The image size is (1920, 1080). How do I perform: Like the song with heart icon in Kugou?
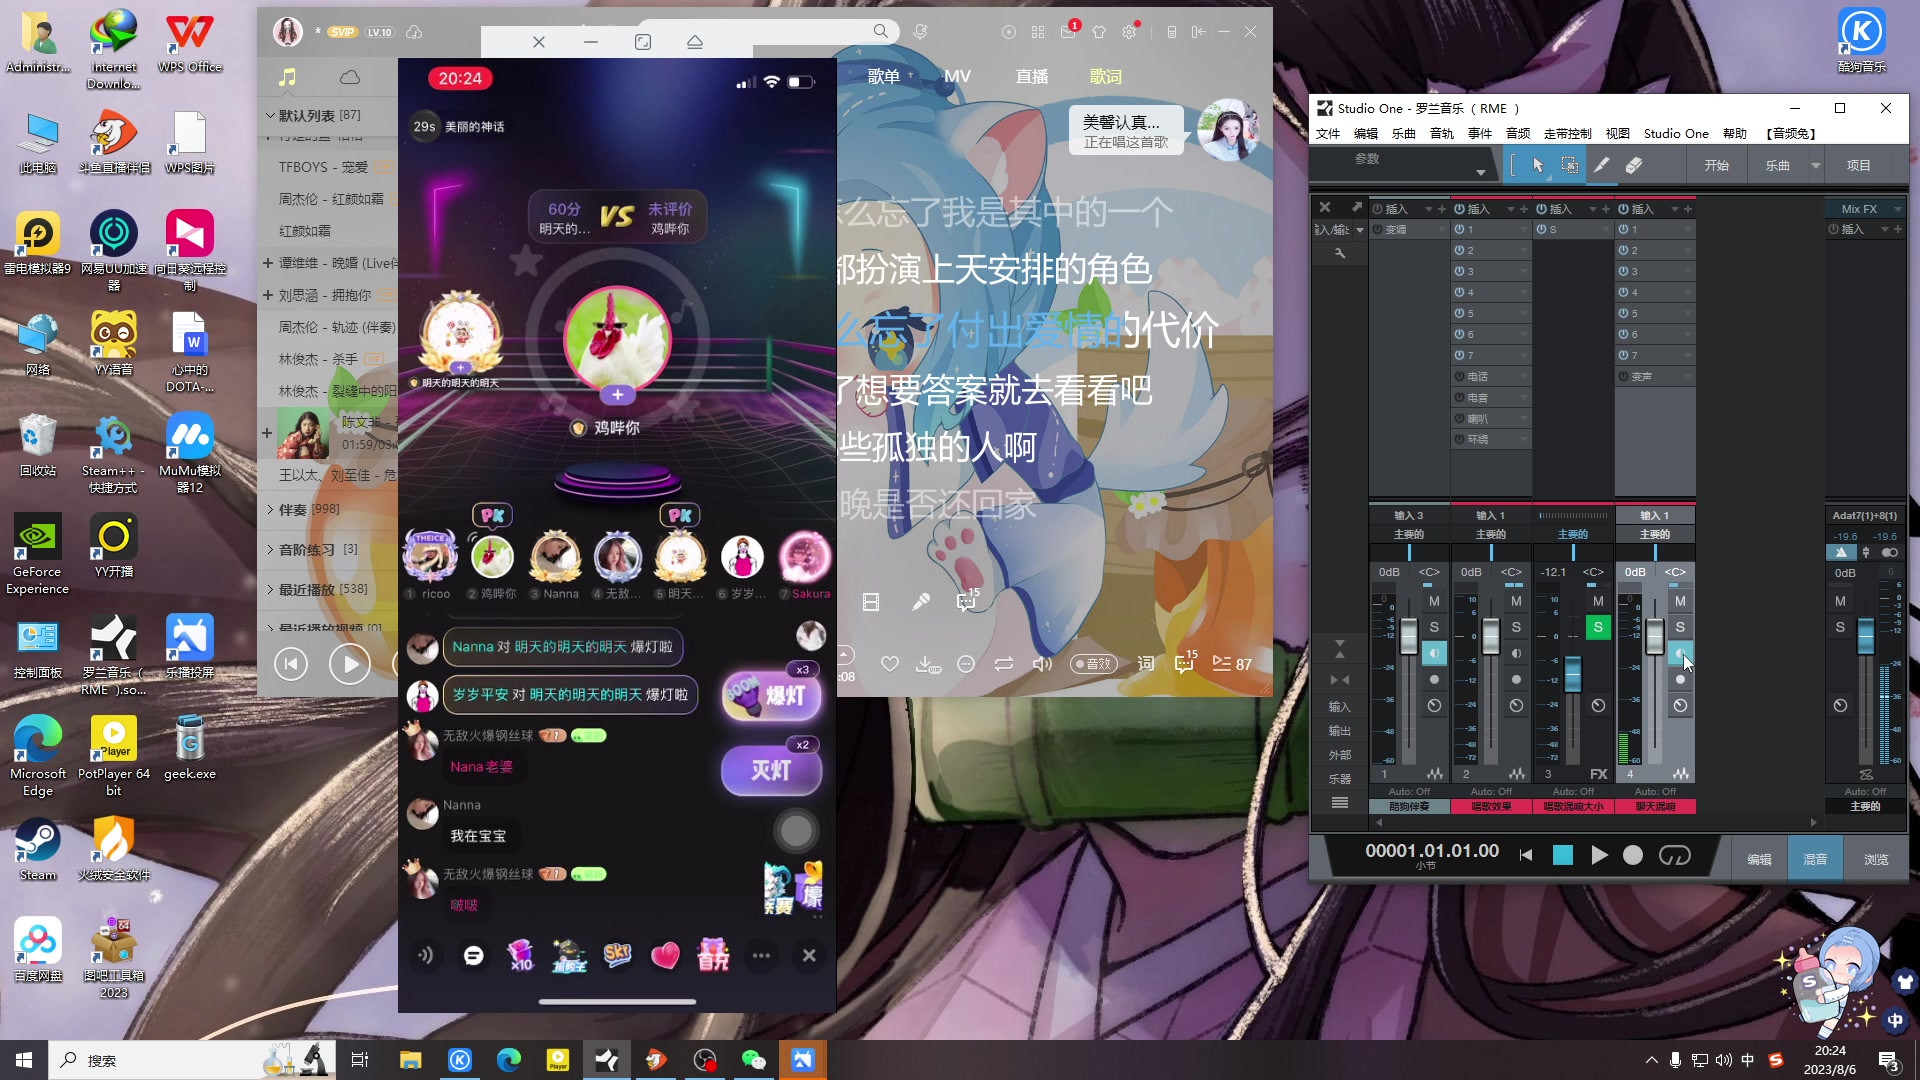tap(890, 664)
